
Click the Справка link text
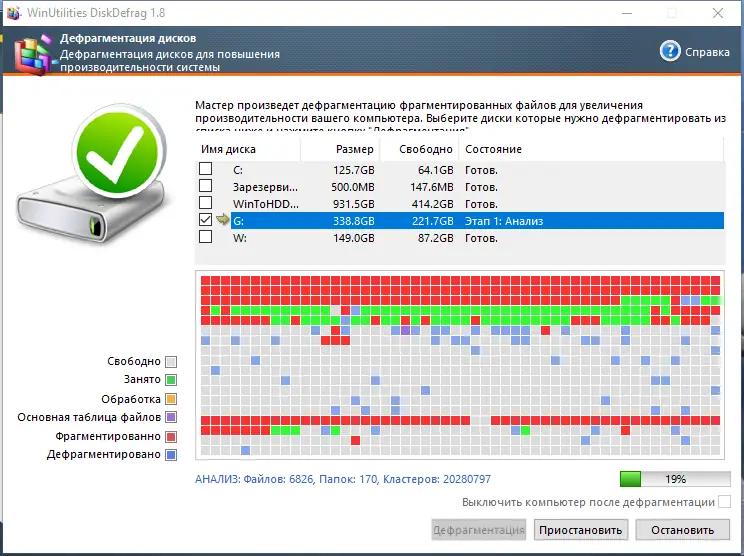[707, 52]
